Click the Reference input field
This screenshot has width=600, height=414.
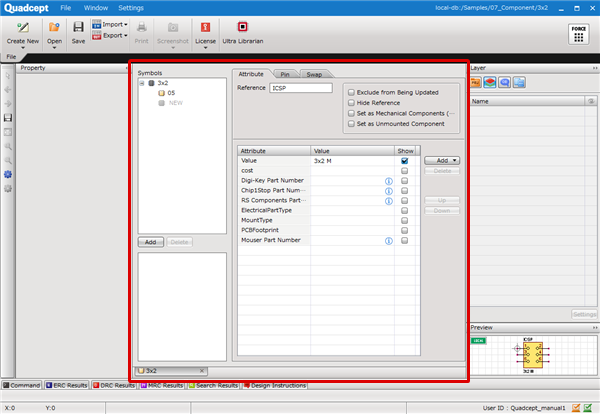coord(293,88)
